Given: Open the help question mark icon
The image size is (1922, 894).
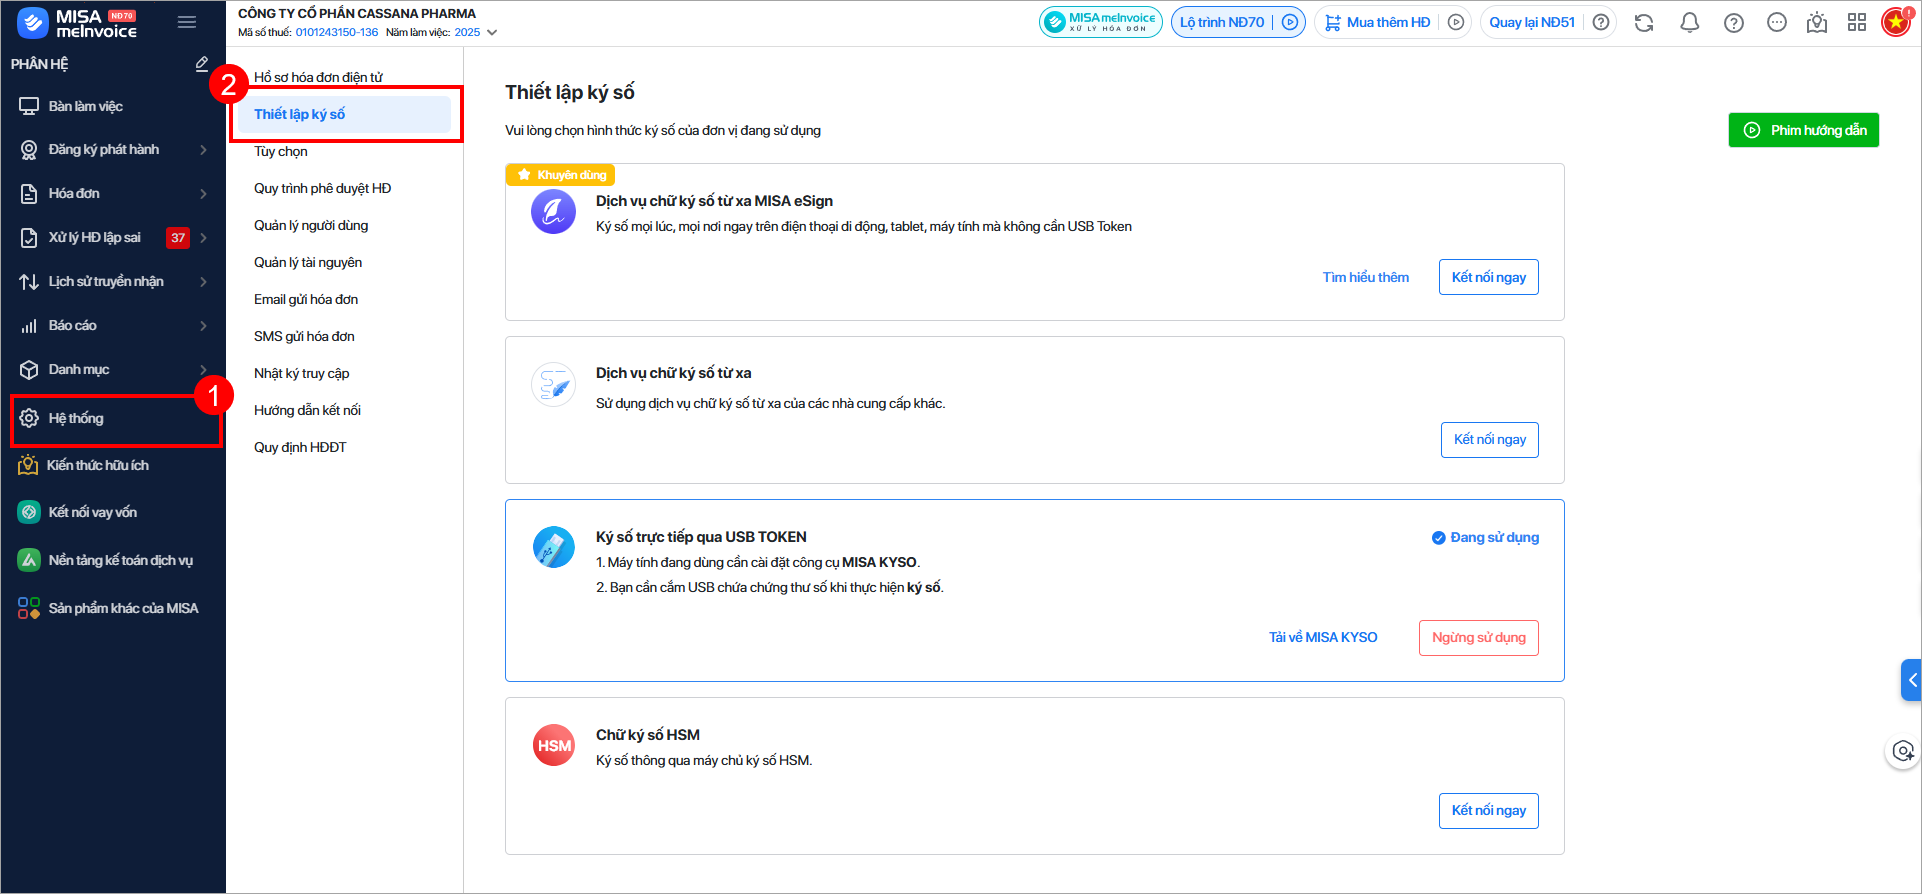Looking at the screenshot, I should [x=1734, y=23].
